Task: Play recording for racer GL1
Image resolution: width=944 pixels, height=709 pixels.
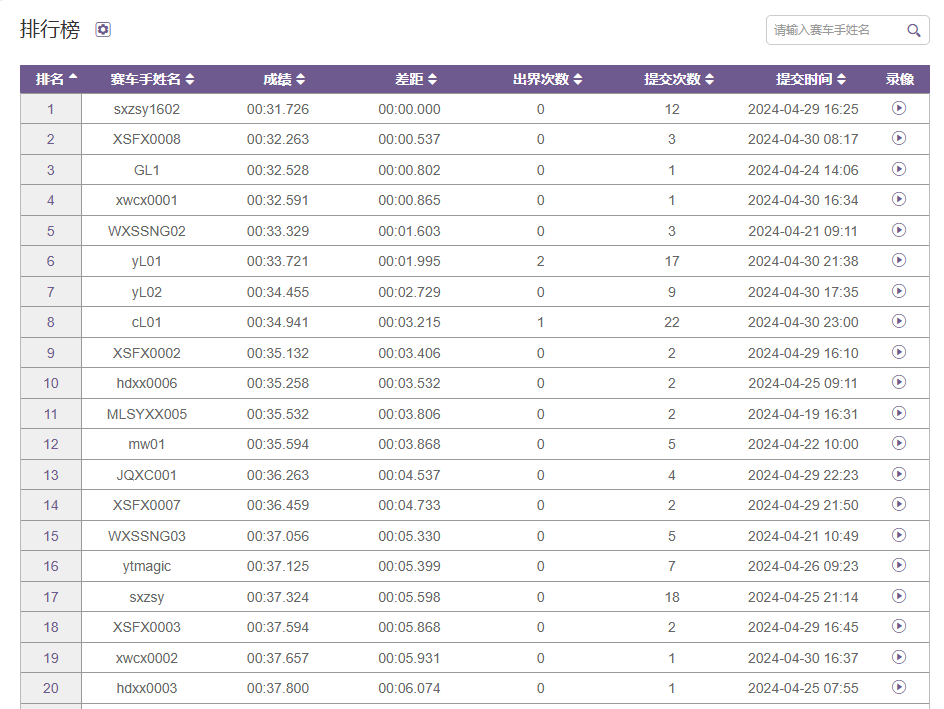Action: click(x=899, y=169)
